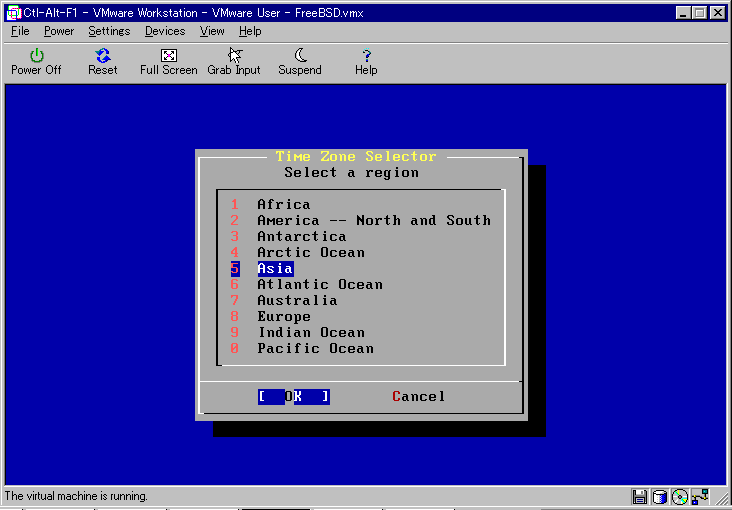The image size is (732, 510).
Task: Select Europe in the region list
Action: tap(284, 317)
